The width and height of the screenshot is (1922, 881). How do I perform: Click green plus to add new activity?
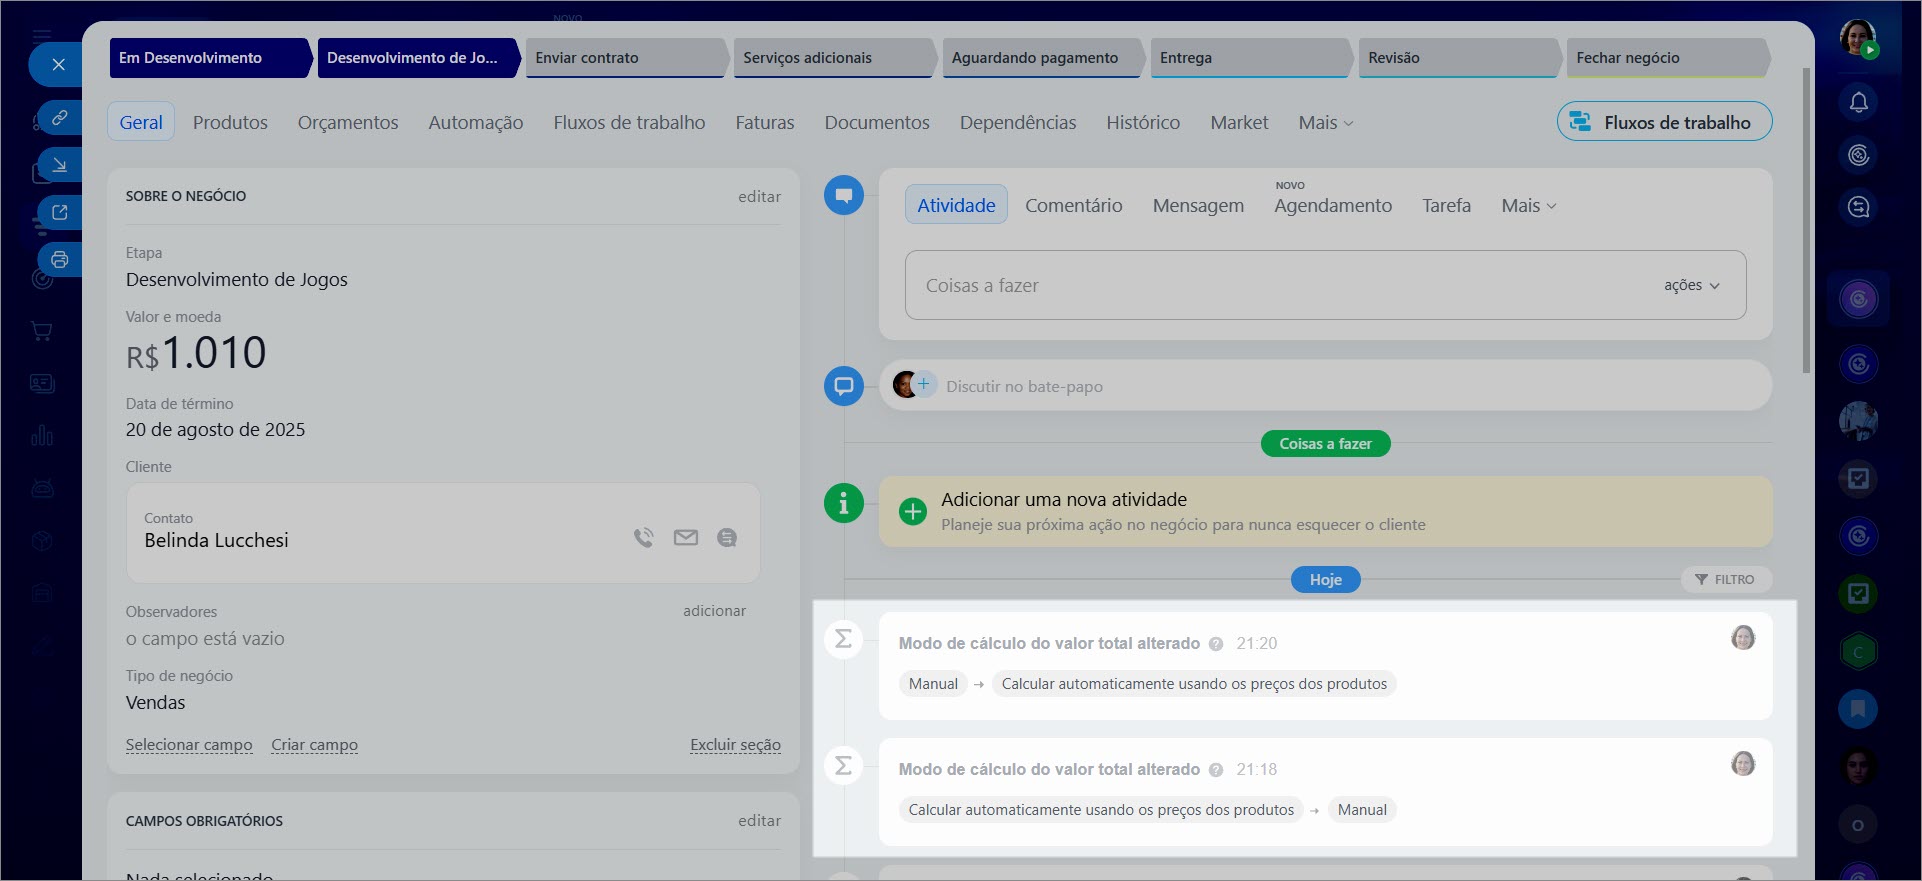point(912,512)
